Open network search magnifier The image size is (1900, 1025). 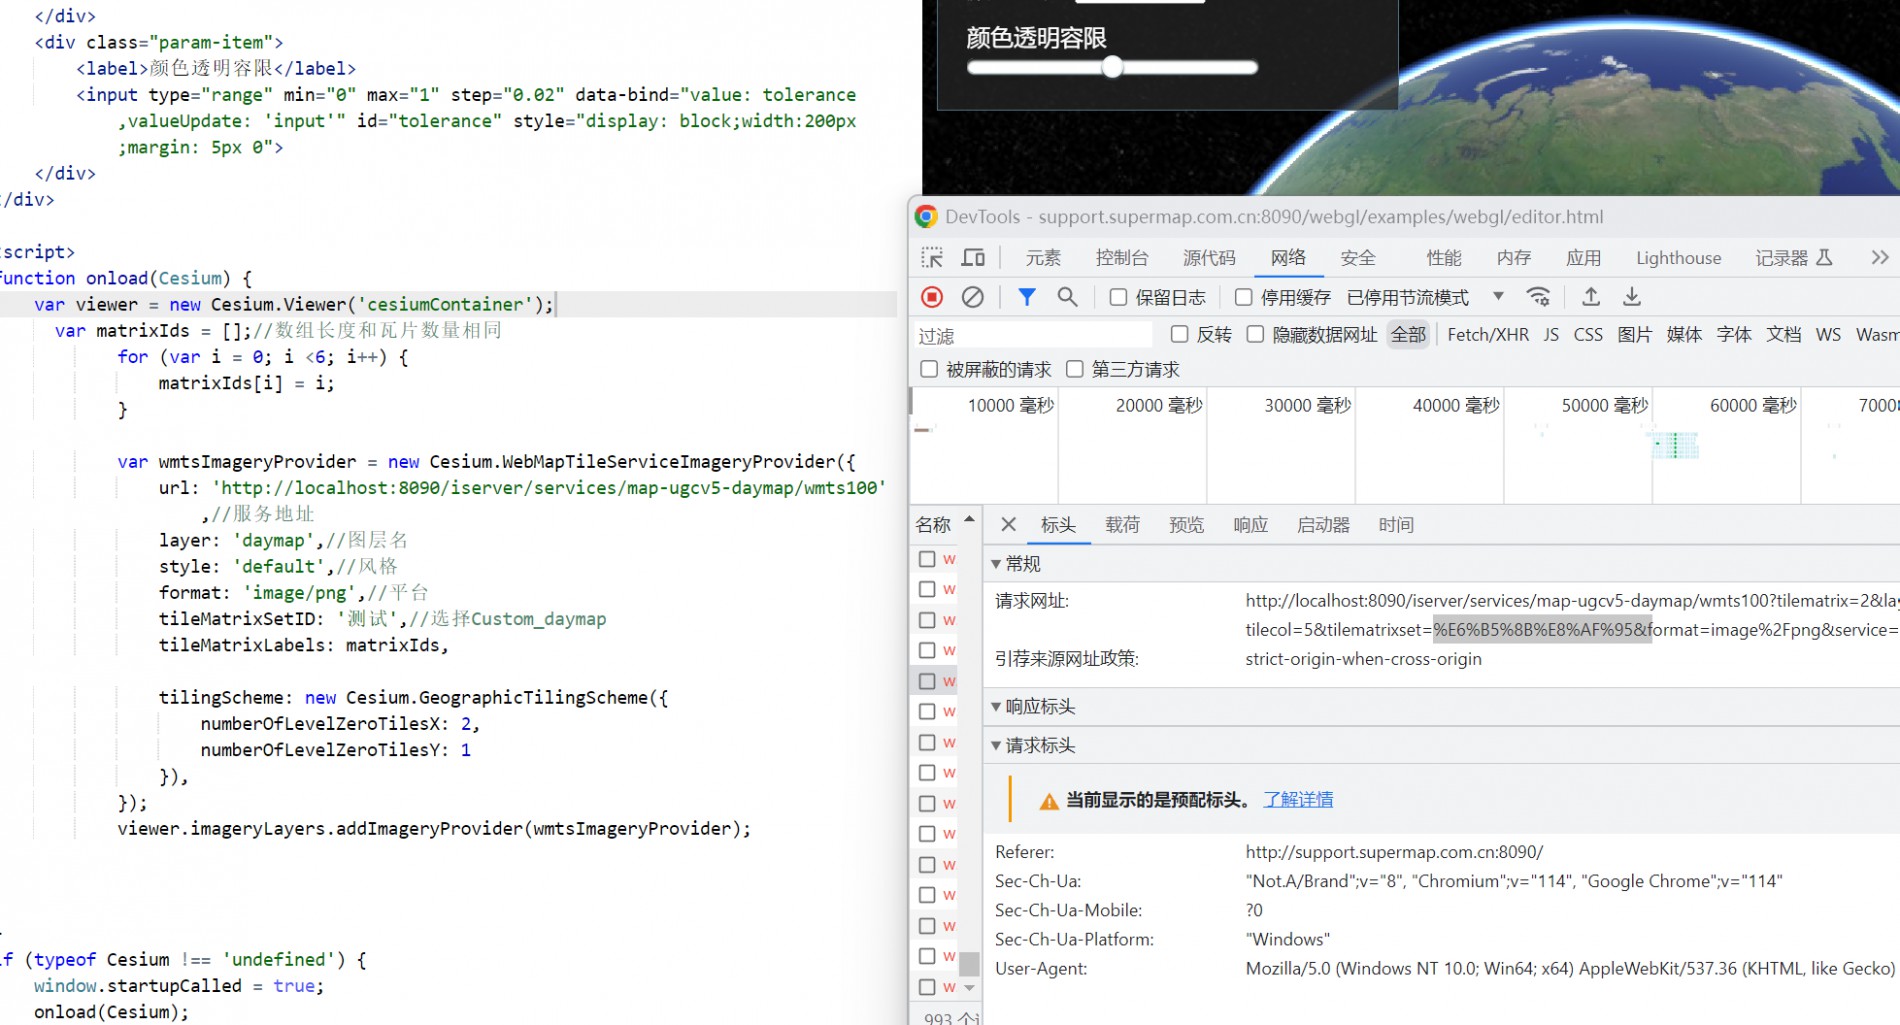pos(1067,297)
